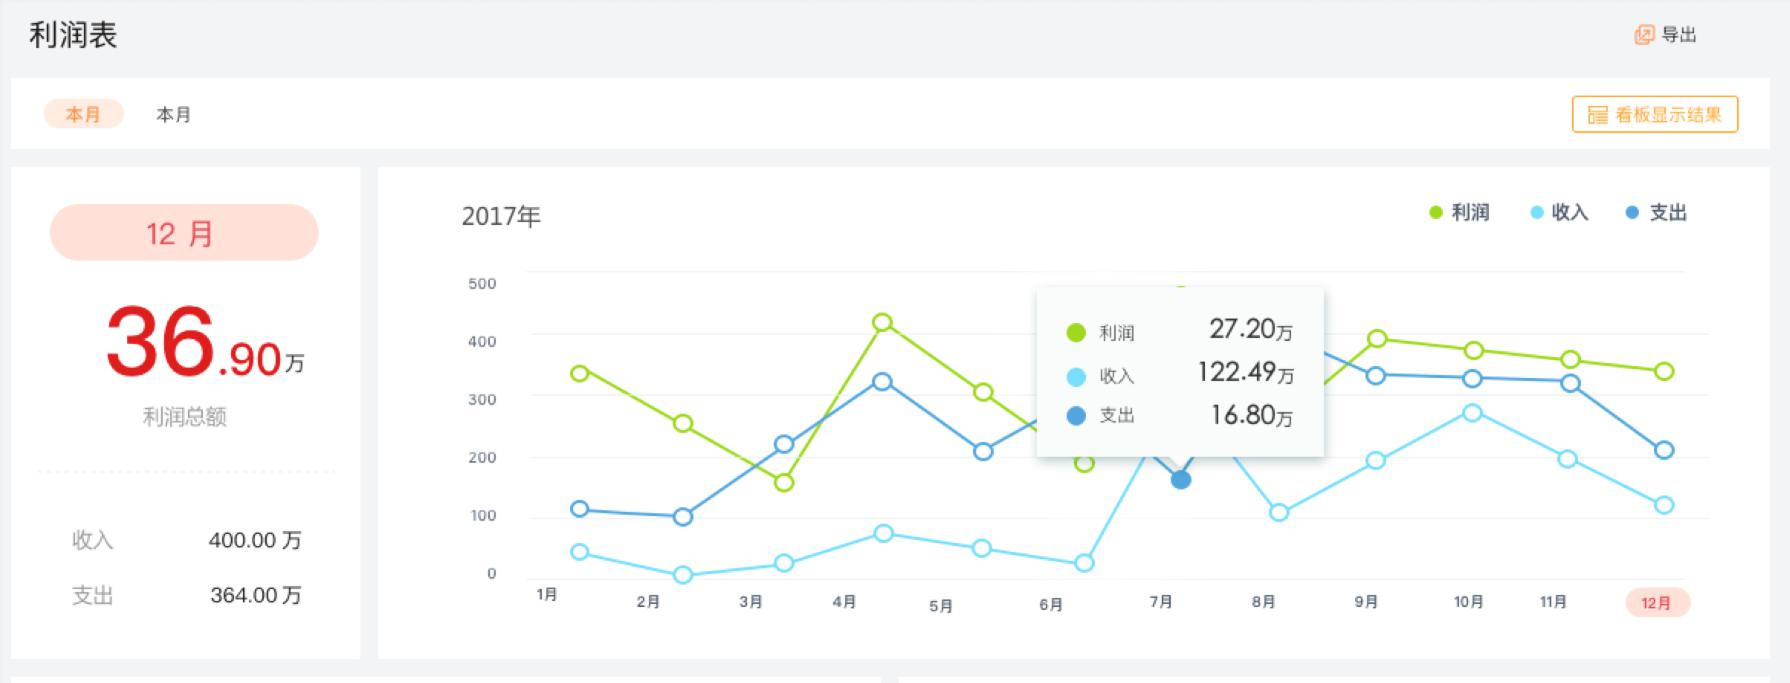Select the highlighted orange 本月 tab

point(83,114)
